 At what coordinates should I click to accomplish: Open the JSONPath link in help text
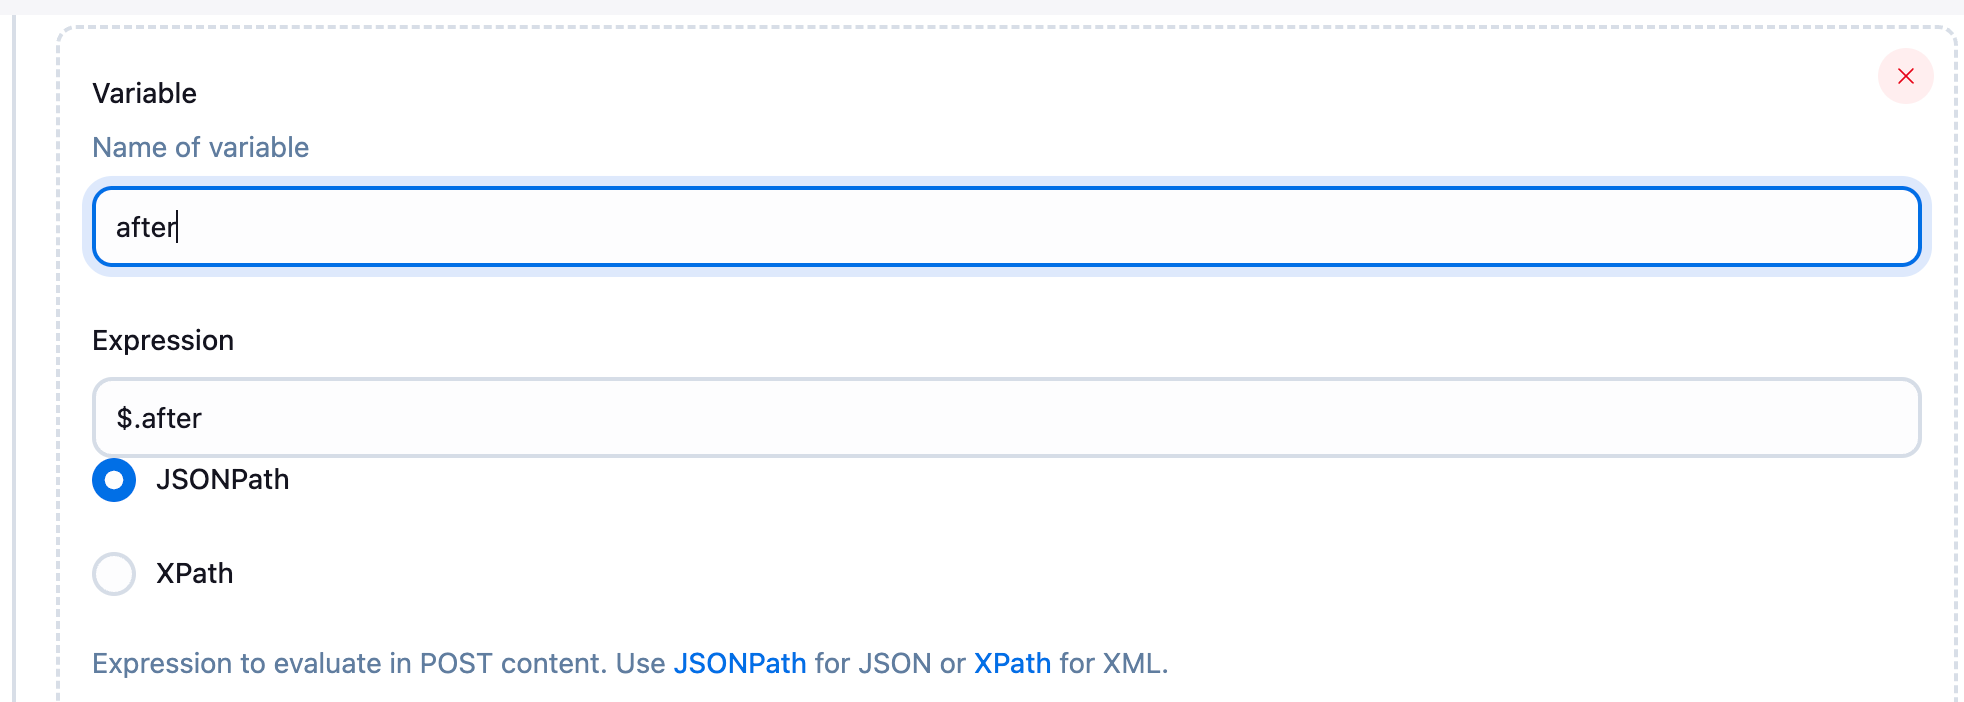tap(739, 664)
